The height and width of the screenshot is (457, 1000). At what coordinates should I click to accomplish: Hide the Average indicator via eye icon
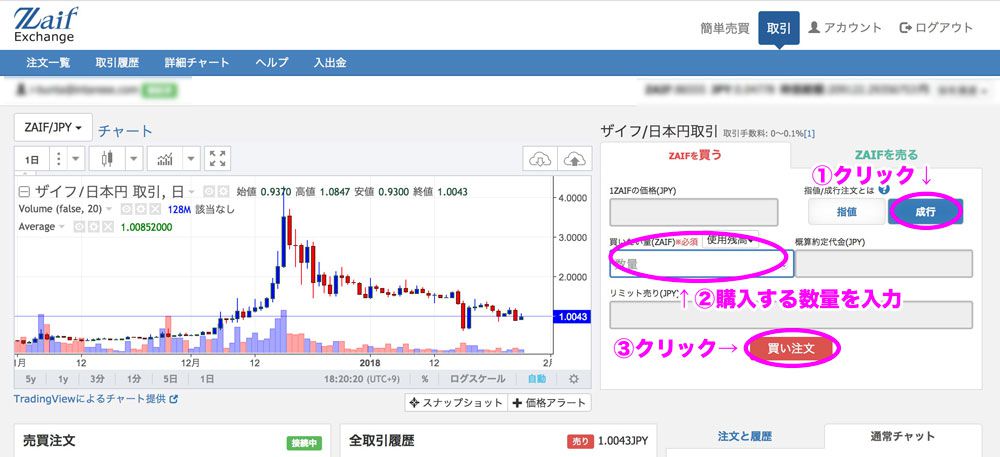click(79, 226)
